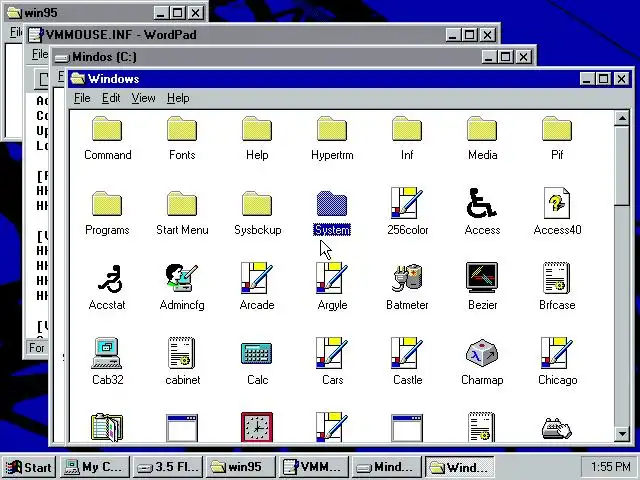Switch to VMMOUSE WordPad taskbar button

click(x=313, y=467)
